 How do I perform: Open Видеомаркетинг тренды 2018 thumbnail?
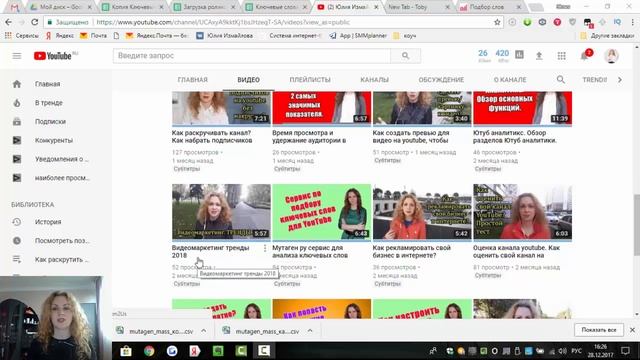pyautogui.click(x=221, y=212)
